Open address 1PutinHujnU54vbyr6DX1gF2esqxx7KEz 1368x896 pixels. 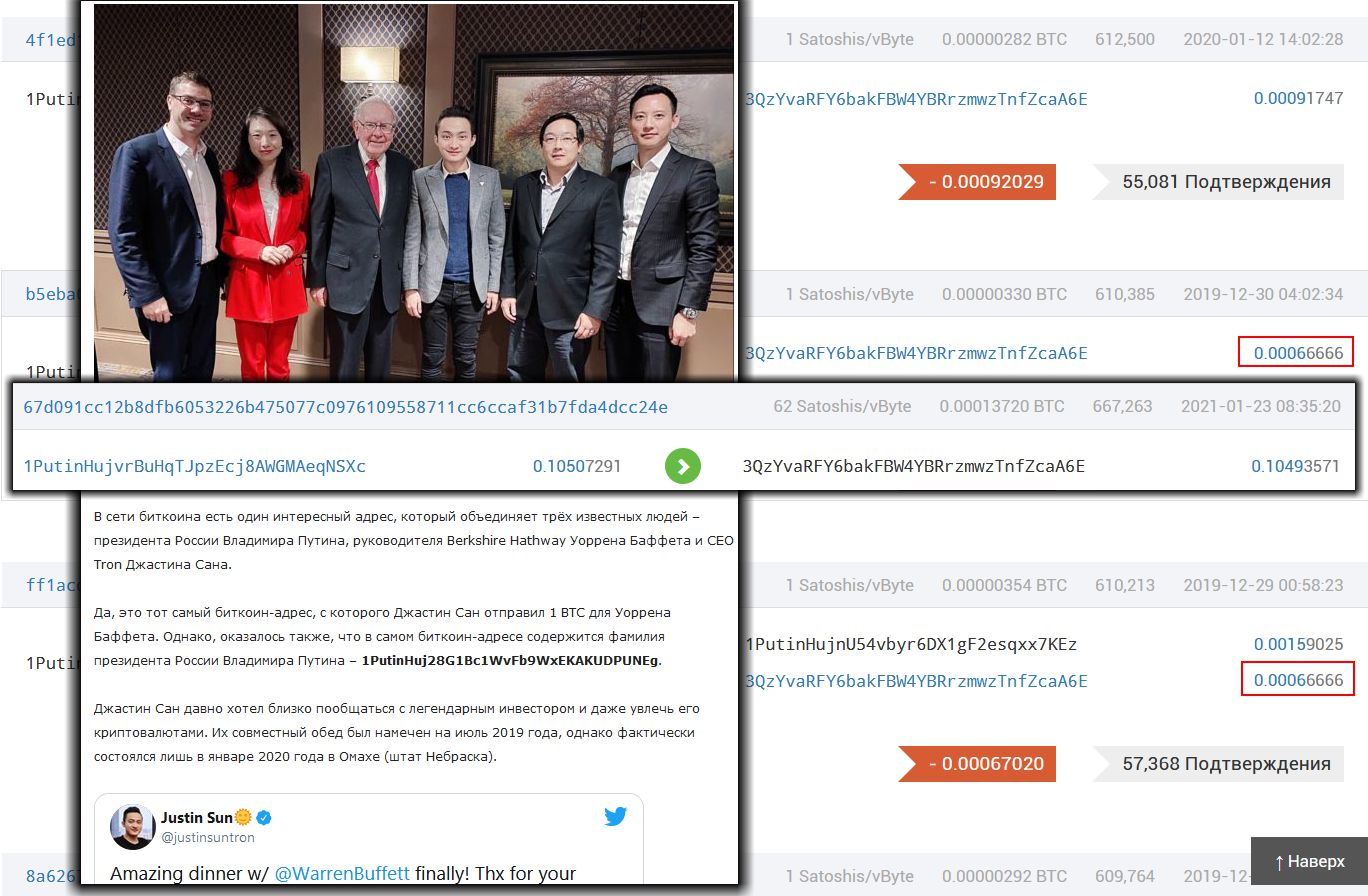(x=911, y=645)
